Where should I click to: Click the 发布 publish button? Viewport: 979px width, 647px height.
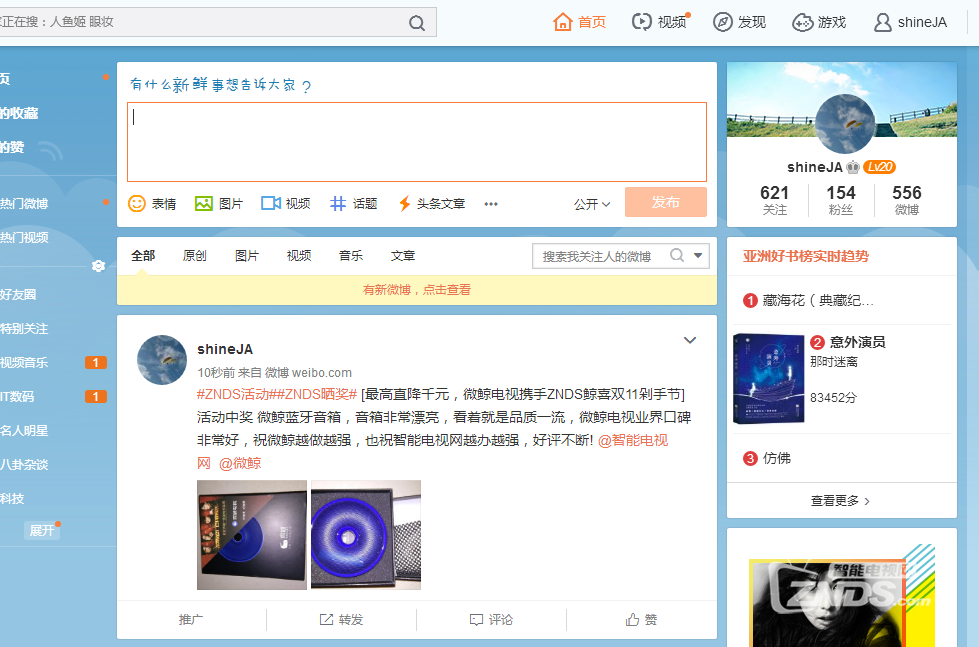tap(666, 202)
